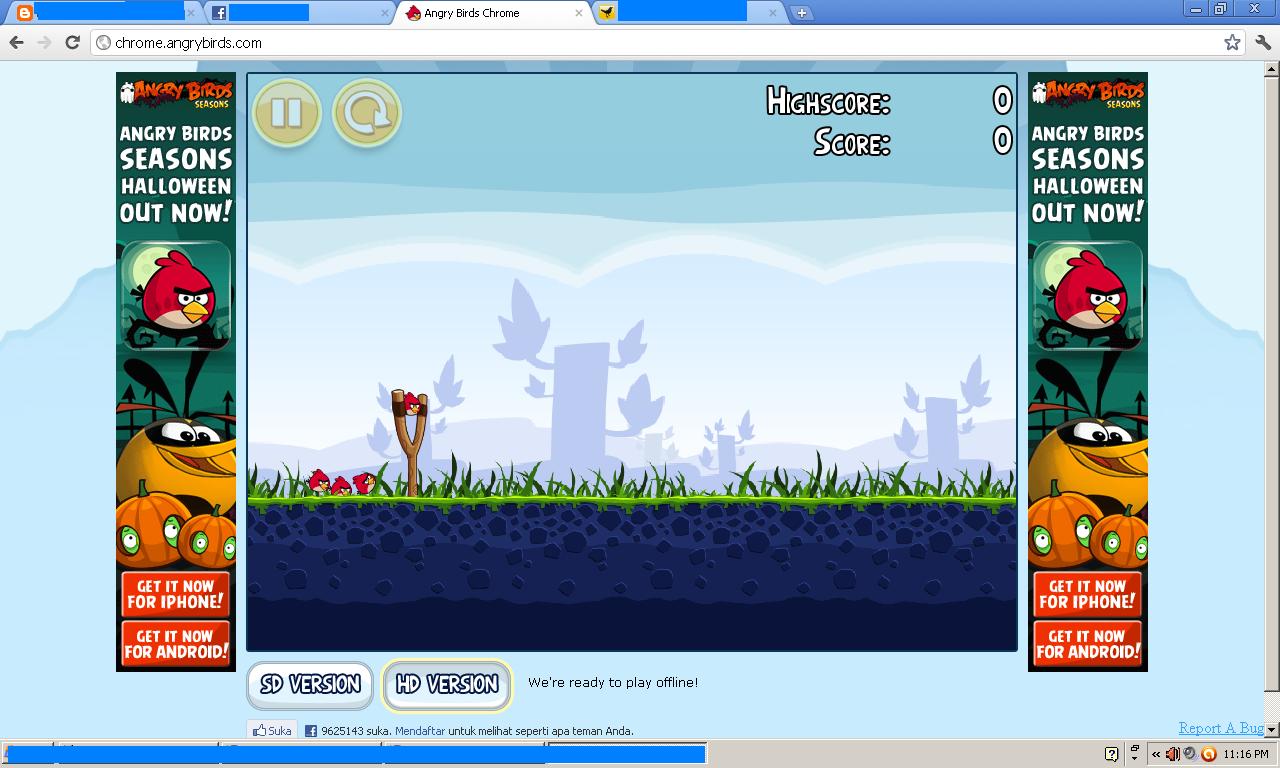1280x768 pixels.
Task: Pause the Angry Birds game
Action: 287,113
